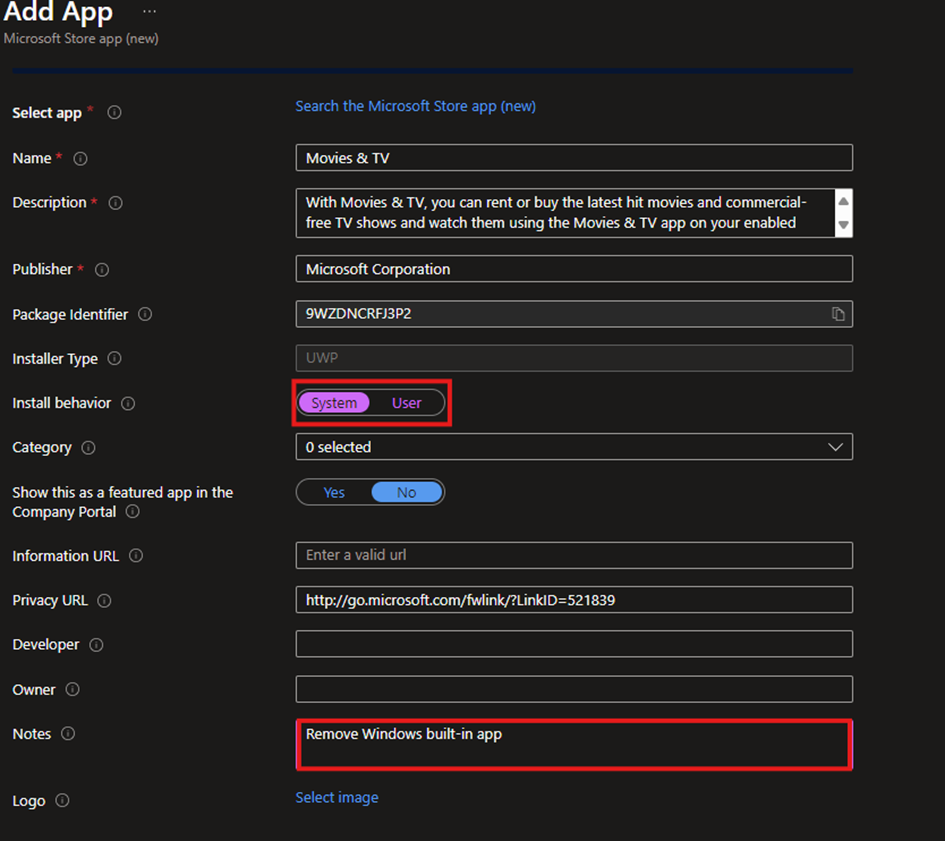The image size is (945, 841).
Task: Show info tooltip for Information URL
Action: [x=136, y=556]
